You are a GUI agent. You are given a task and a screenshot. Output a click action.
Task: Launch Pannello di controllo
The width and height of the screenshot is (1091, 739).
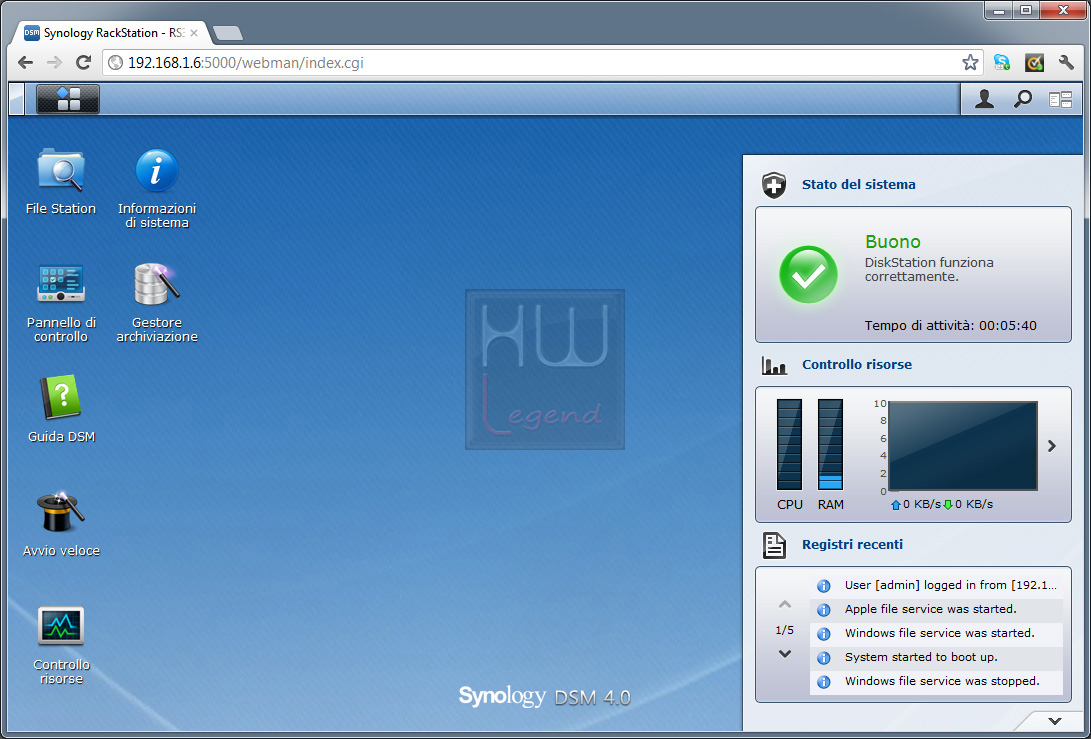click(x=61, y=303)
